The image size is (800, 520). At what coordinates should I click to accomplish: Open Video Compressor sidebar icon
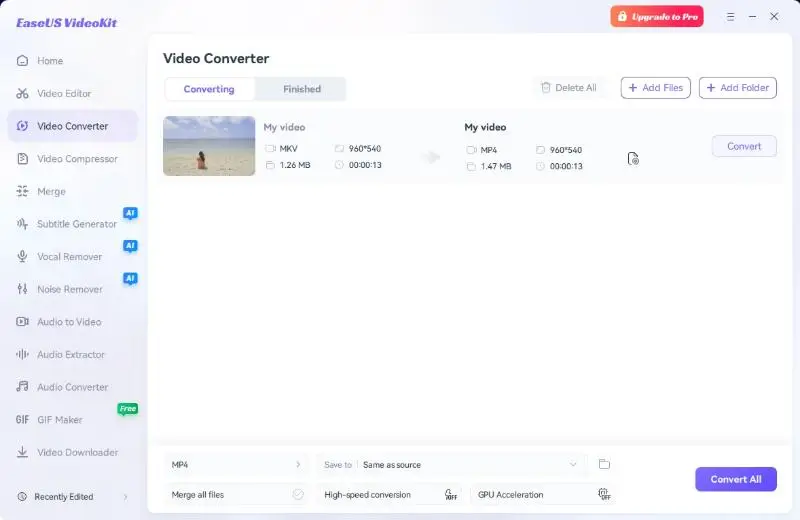point(22,159)
